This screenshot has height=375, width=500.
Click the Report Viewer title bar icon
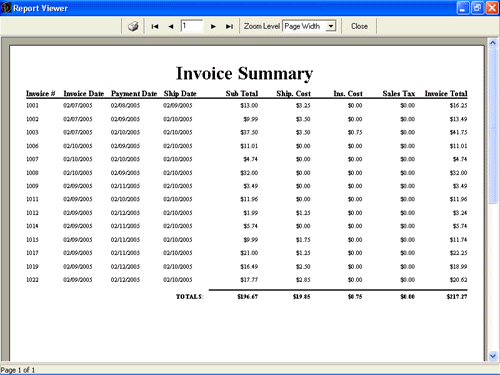click(6, 8)
